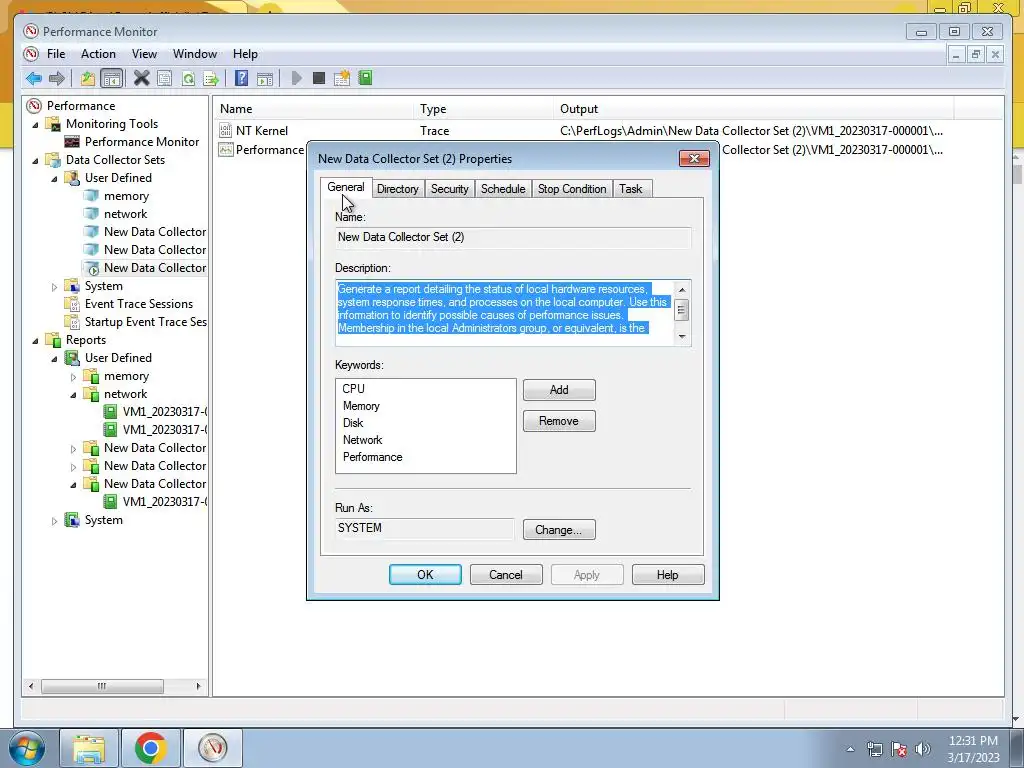The image size is (1024, 768).
Task: Click the Type column header
Action: pos(484,109)
